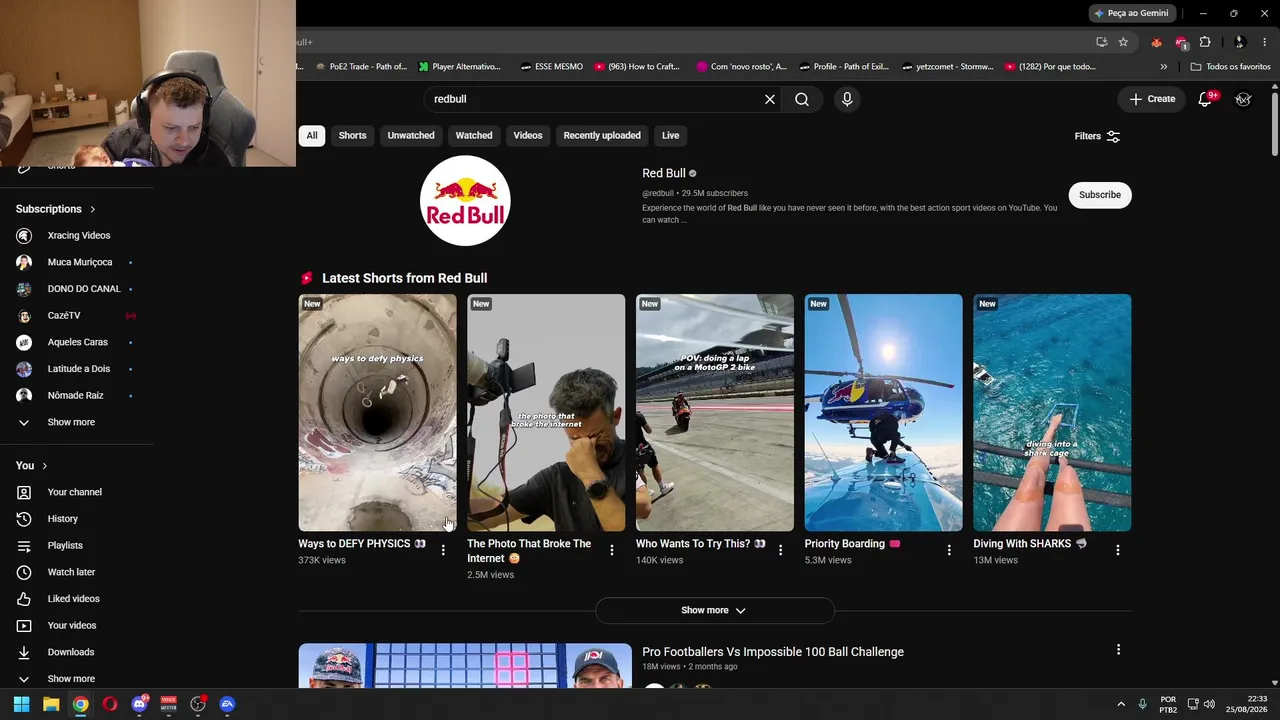Select the Watched filter chip
This screenshot has width=1280, height=720.
[x=474, y=136]
